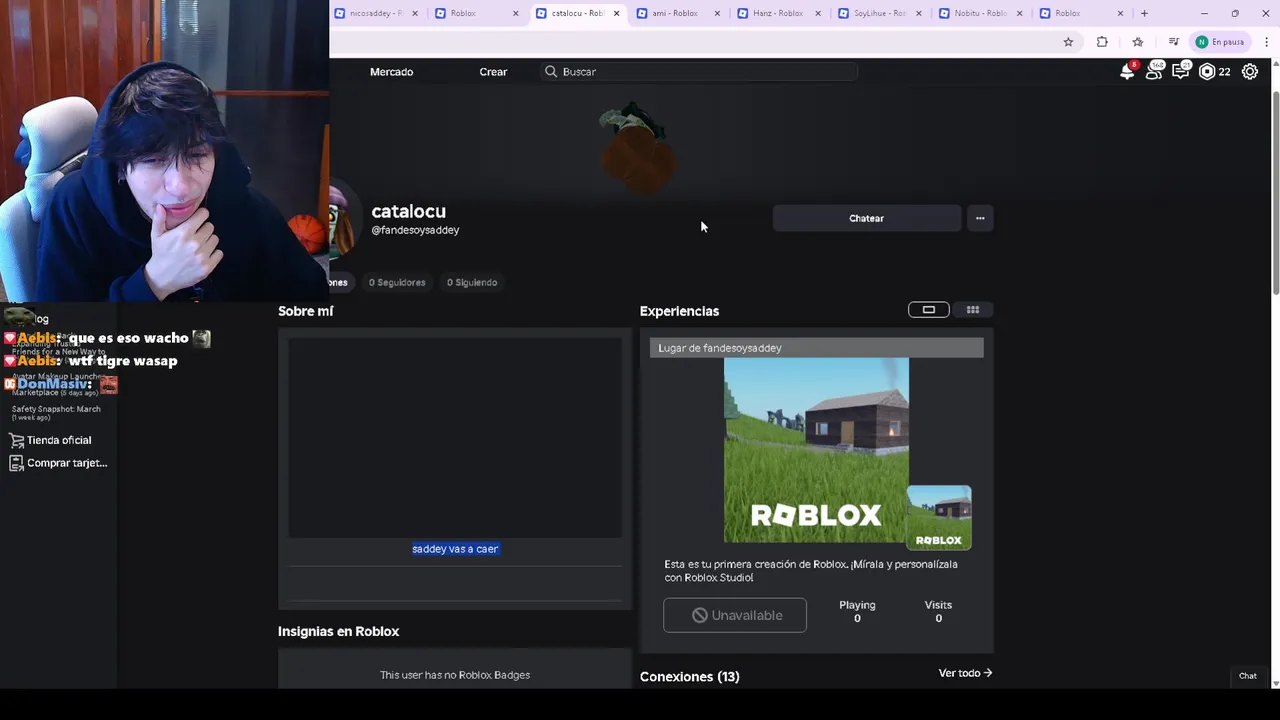This screenshot has height=720, width=1280.
Task: Open the Roblox notifications bell
Action: (1128, 71)
